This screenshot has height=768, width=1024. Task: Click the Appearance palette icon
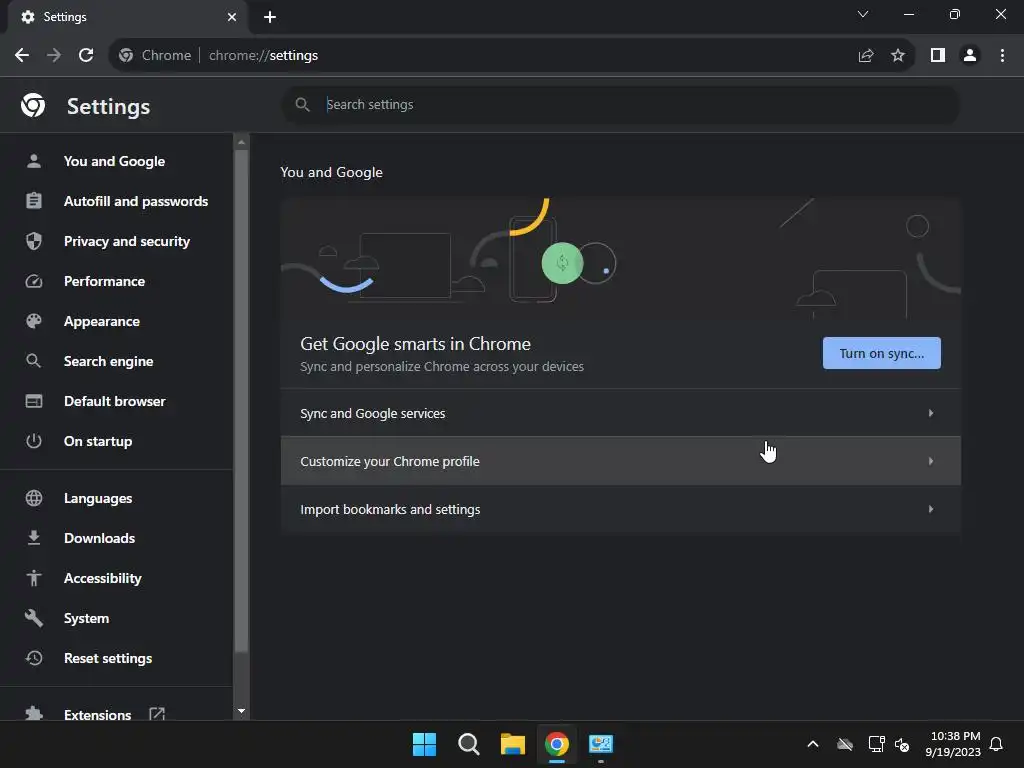coord(34,321)
